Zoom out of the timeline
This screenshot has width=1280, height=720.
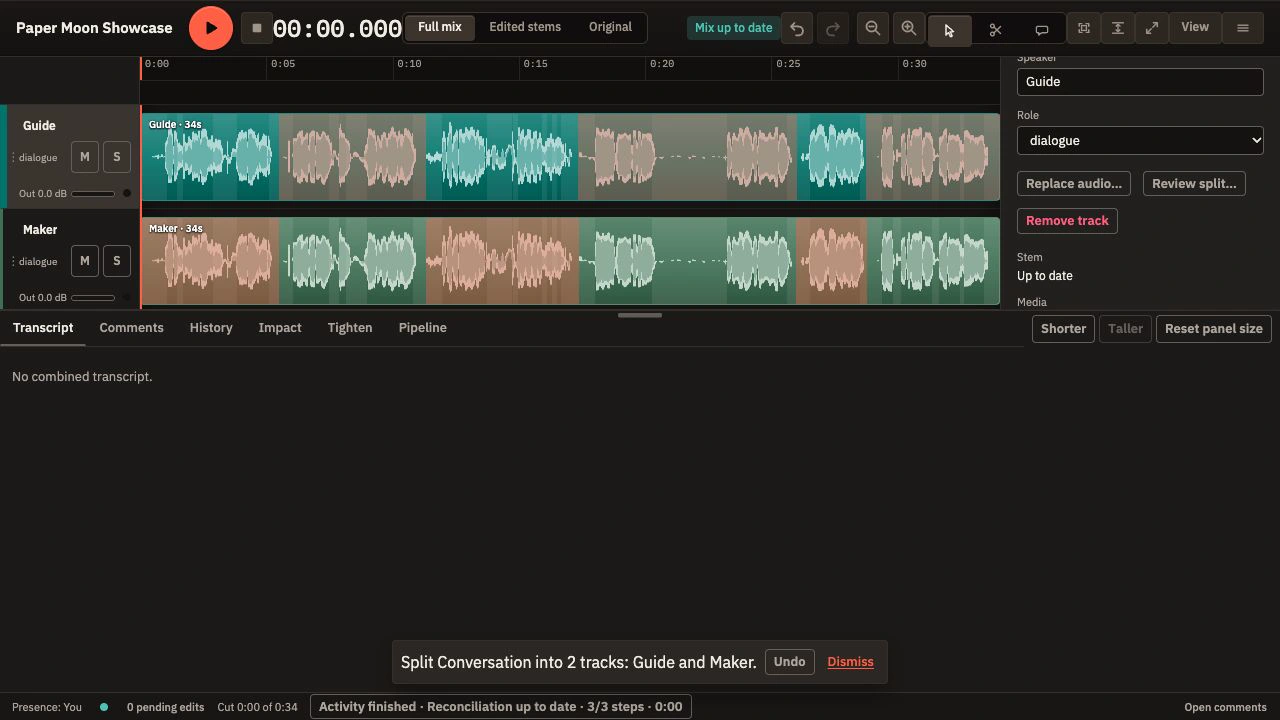pos(873,29)
